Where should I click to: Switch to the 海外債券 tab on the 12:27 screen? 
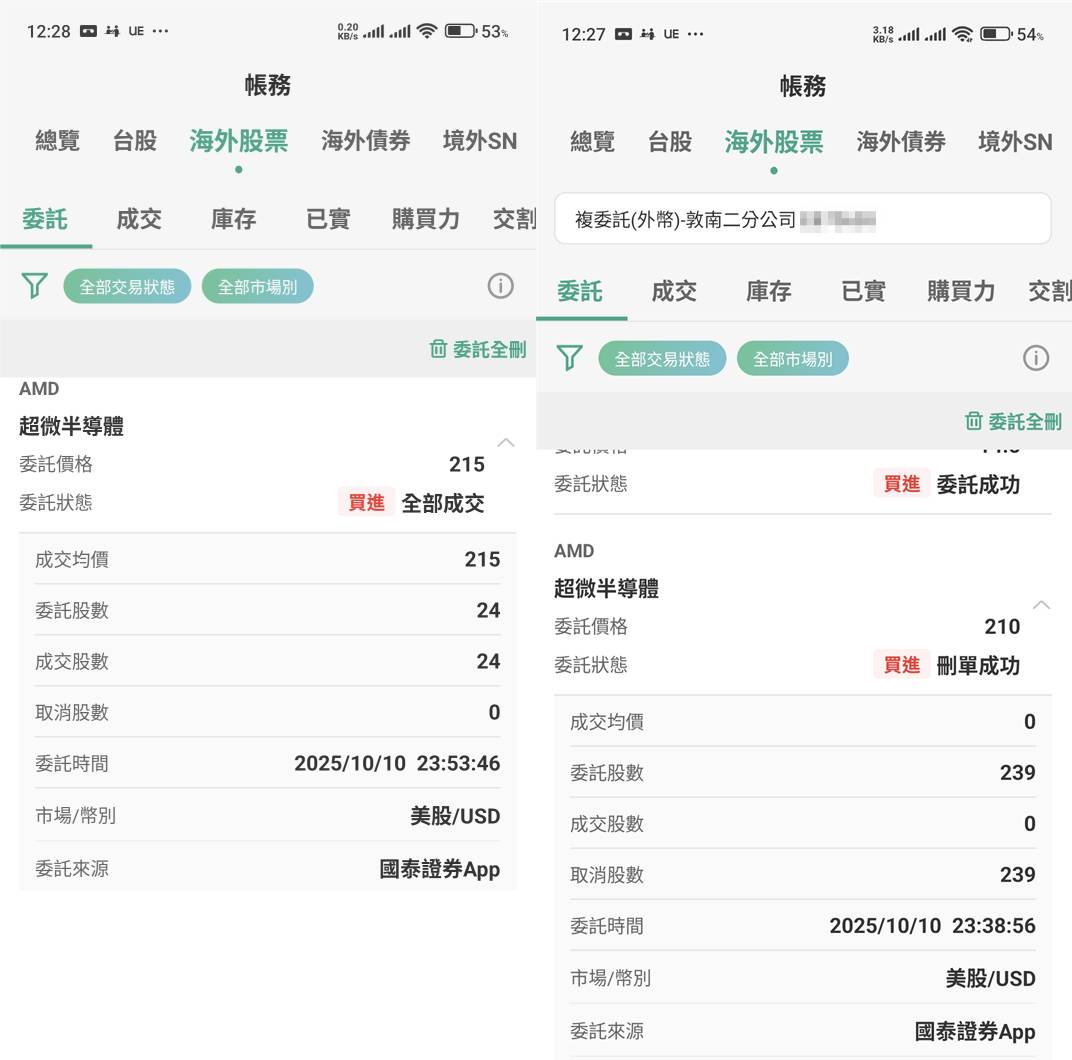pyautogui.click(x=900, y=142)
